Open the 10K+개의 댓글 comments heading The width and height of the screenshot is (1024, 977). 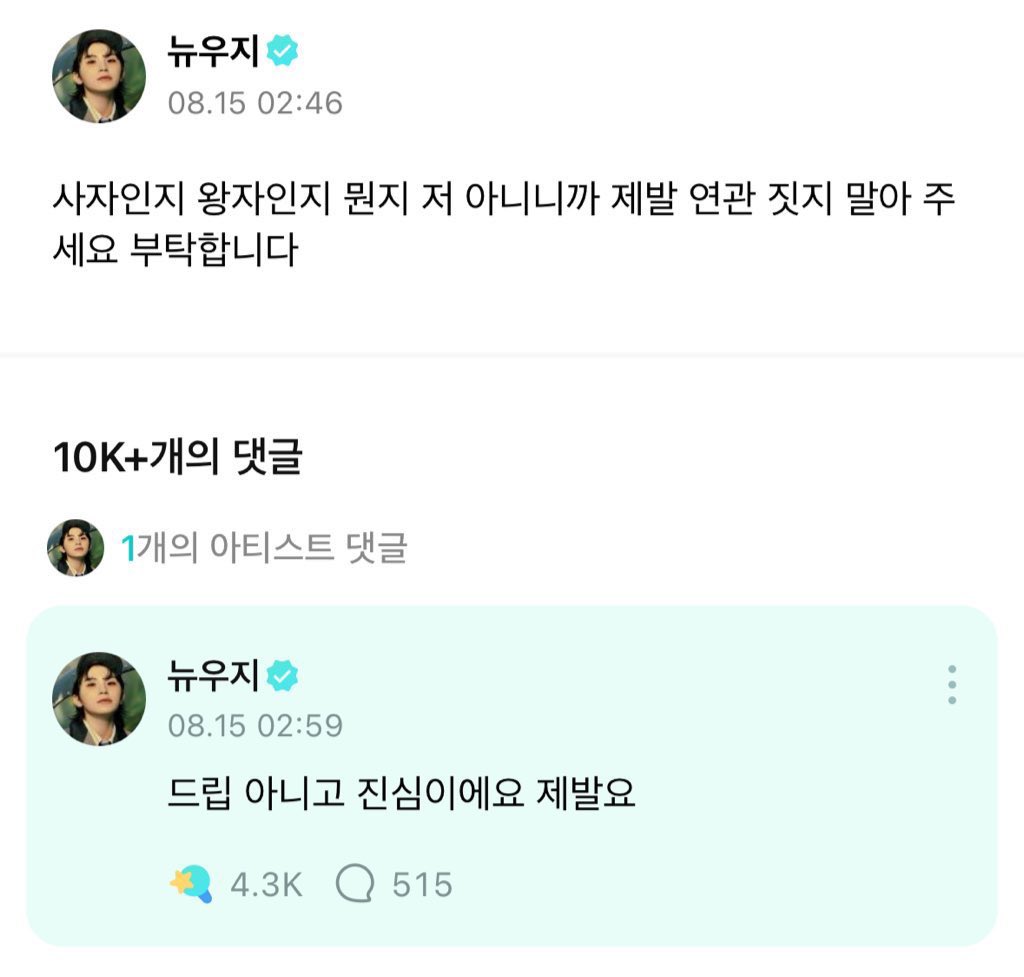point(177,458)
